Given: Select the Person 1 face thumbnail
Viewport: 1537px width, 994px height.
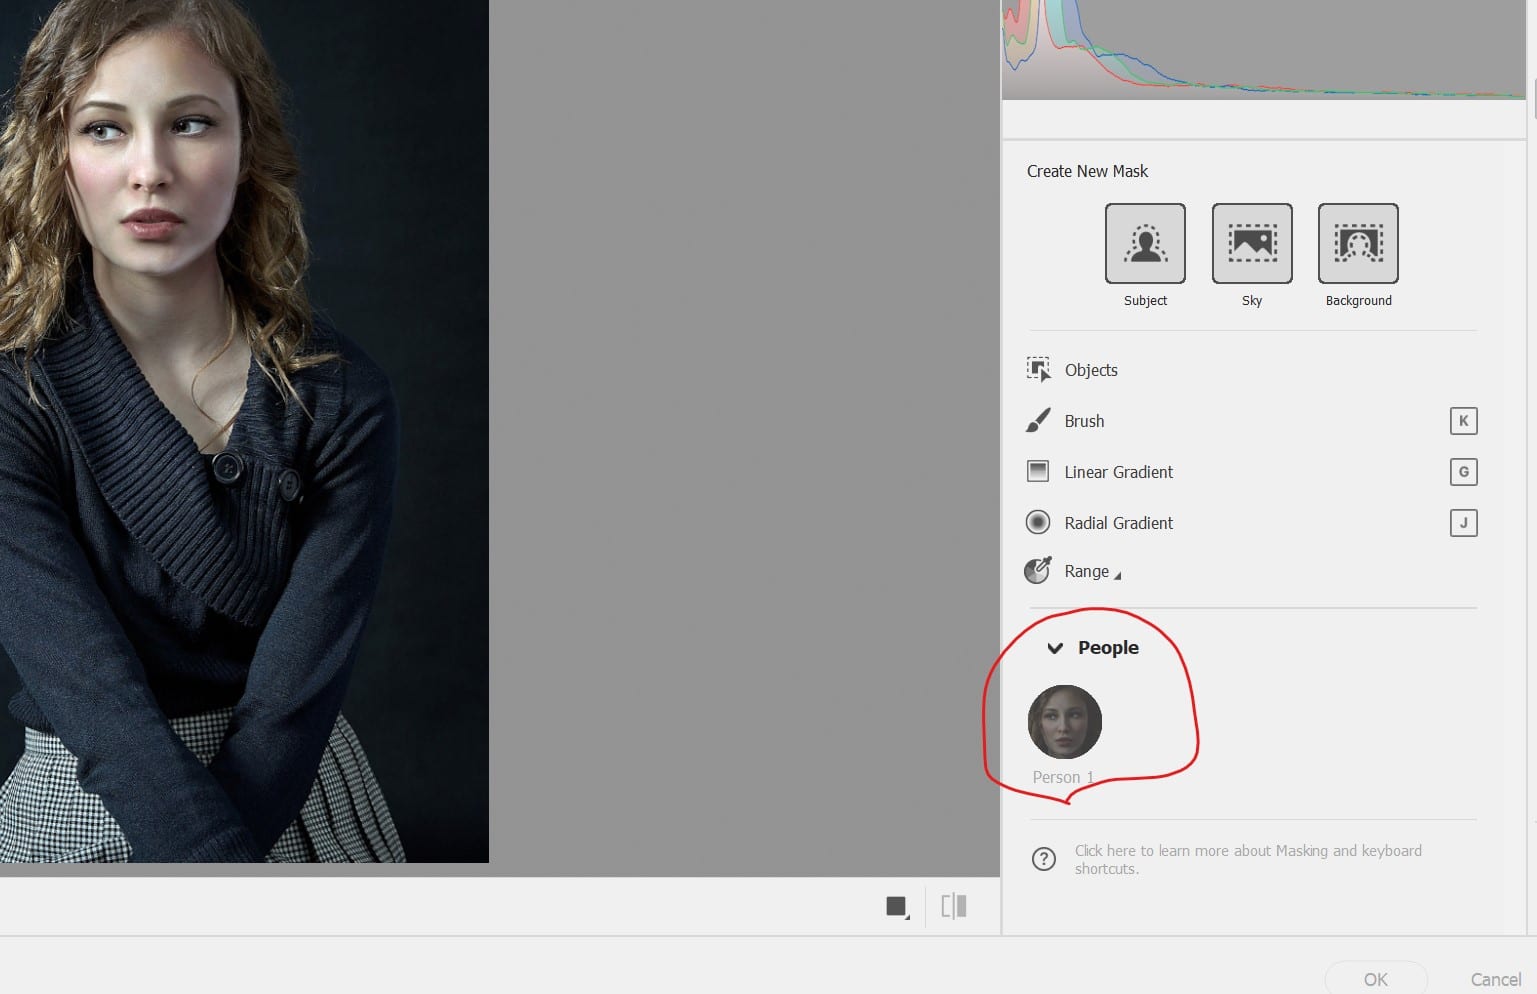Looking at the screenshot, I should (1064, 722).
